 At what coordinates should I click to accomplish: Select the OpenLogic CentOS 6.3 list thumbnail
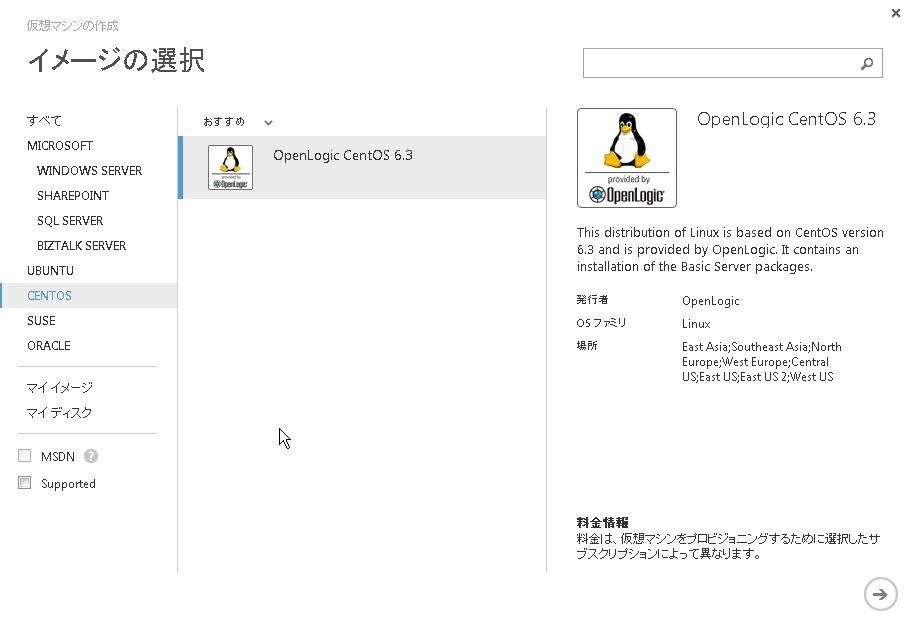tap(230, 168)
